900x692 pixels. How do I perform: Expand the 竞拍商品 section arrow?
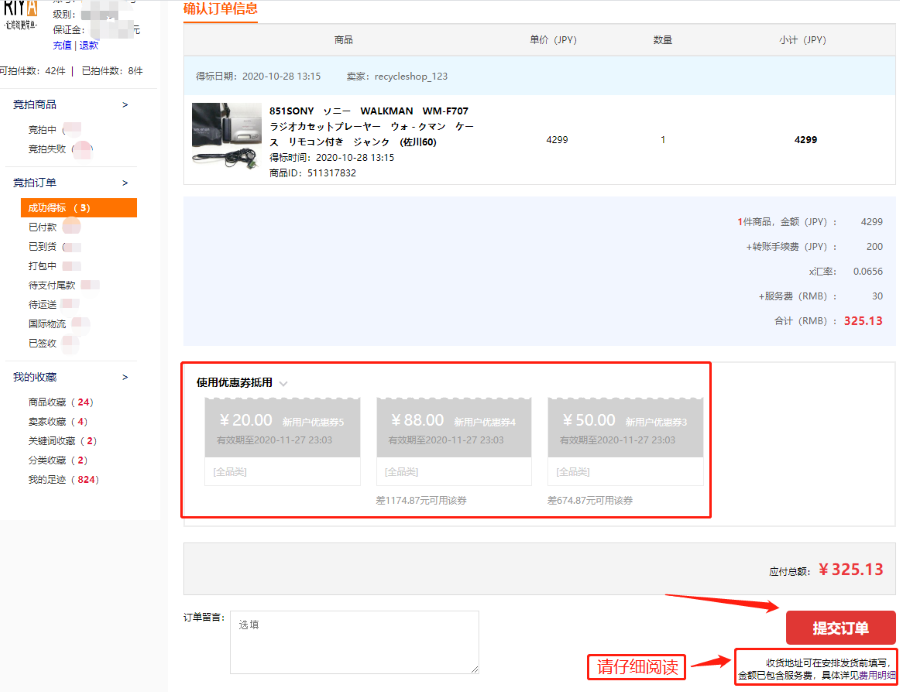[125, 105]
